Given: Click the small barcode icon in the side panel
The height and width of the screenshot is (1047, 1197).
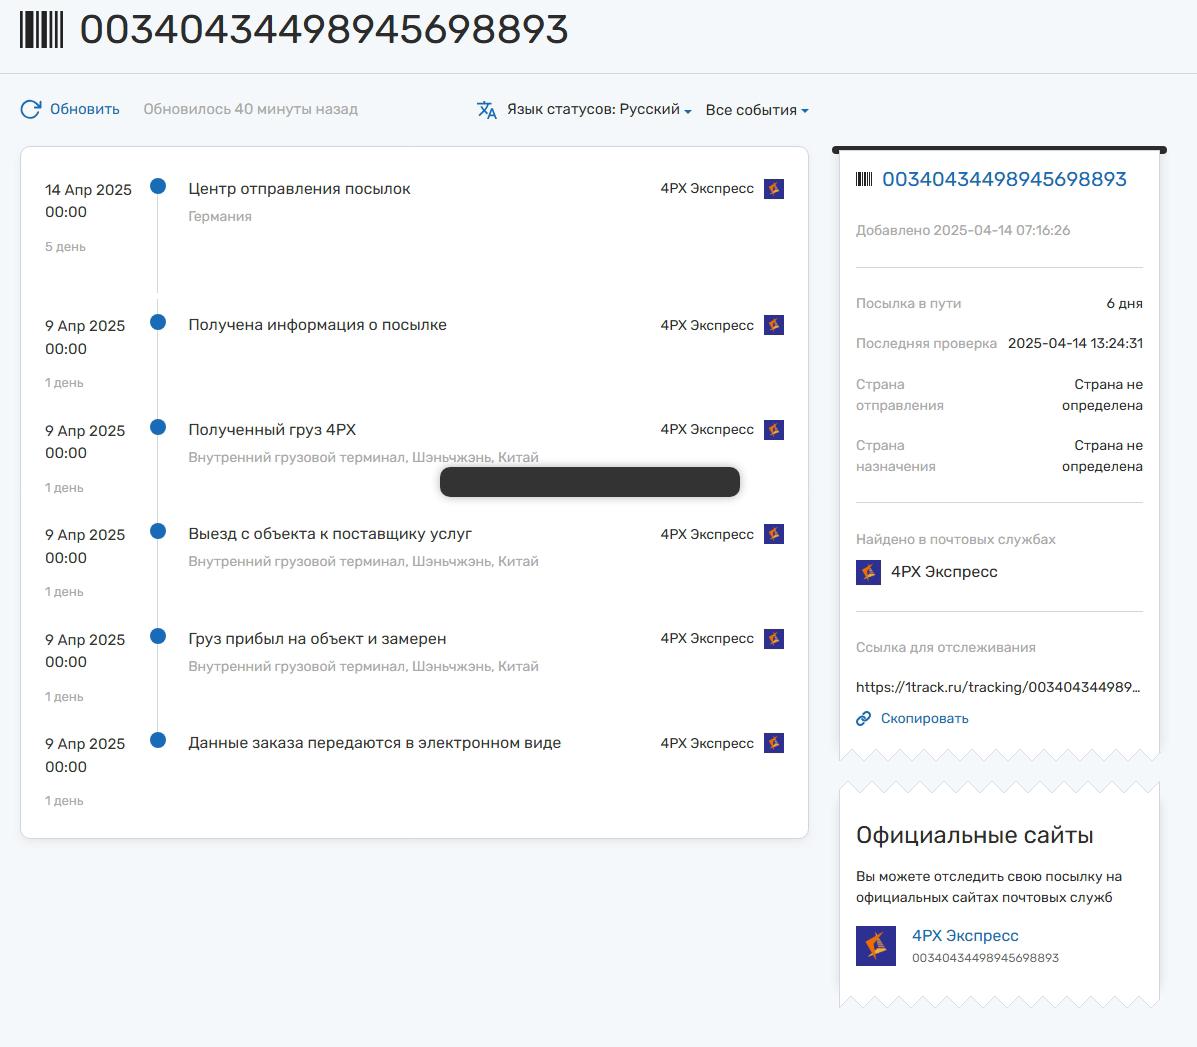Looking at the screenshot, I should [x=864, y=179].
